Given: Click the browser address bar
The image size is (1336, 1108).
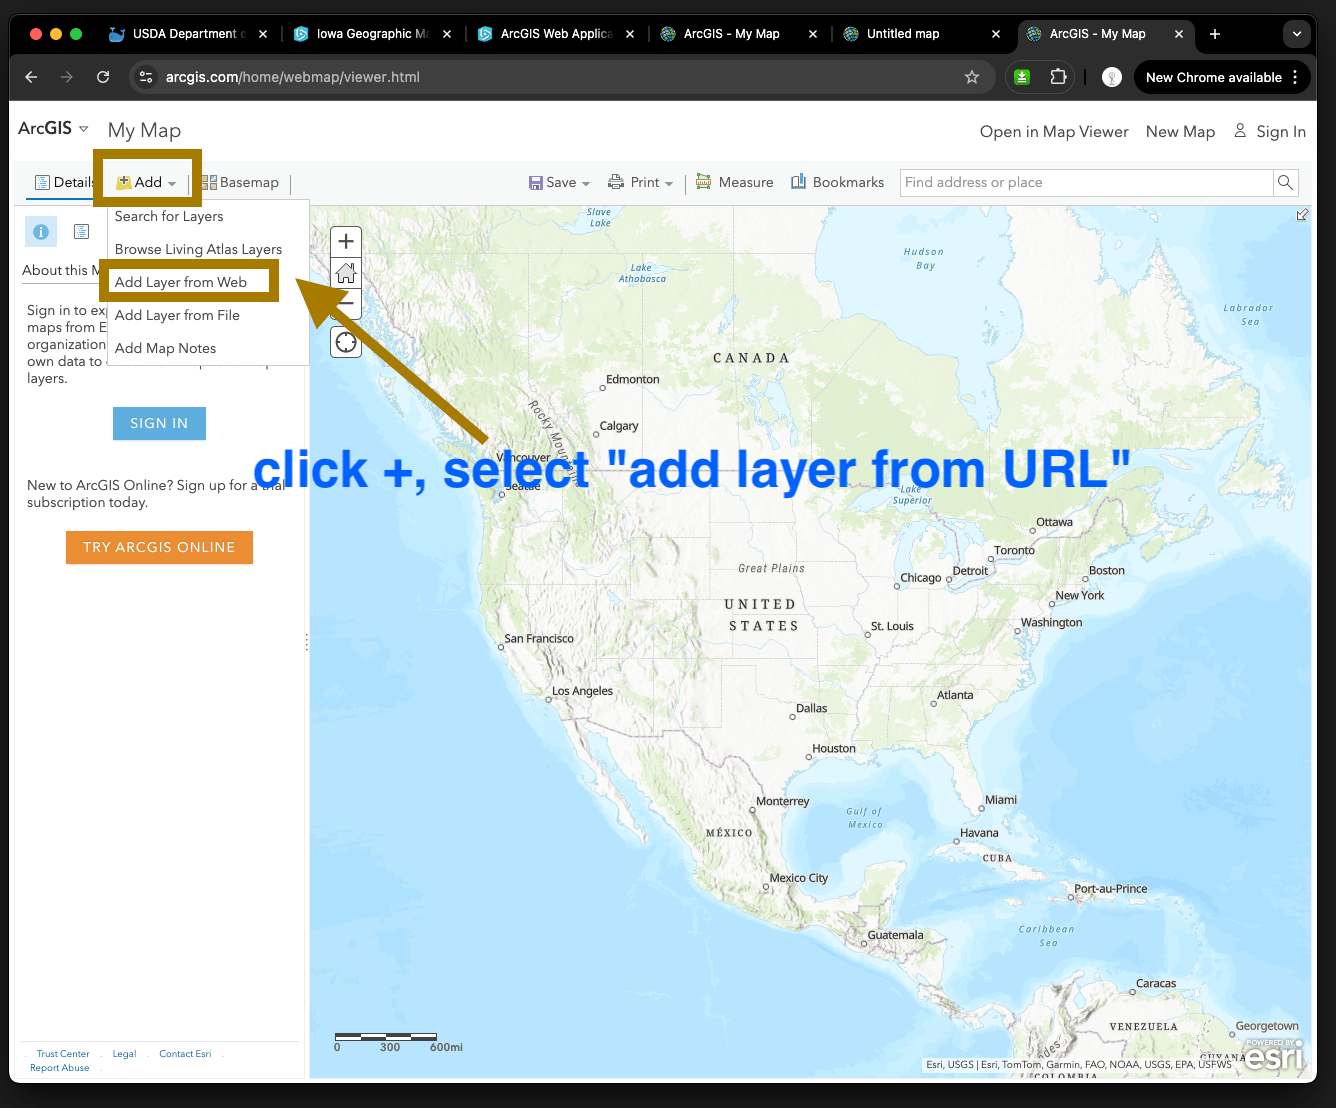Looking at the screenshot, I should click(560, 77).
